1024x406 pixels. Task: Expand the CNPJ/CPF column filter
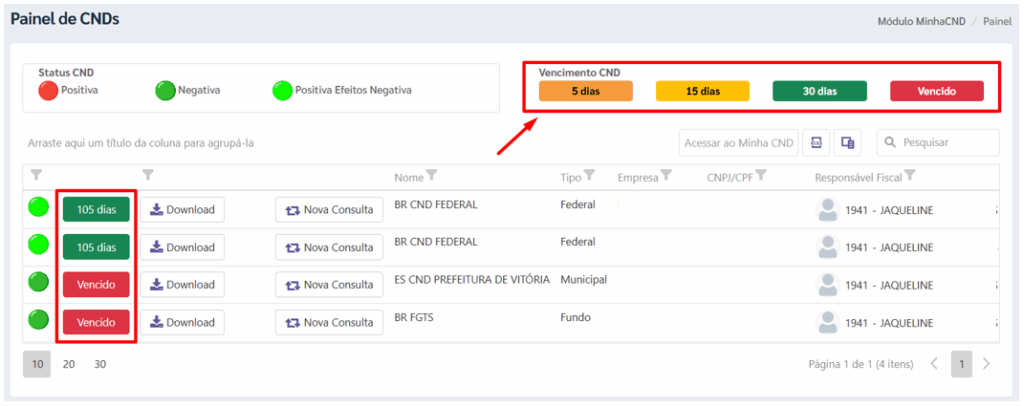tap(762, 176)
